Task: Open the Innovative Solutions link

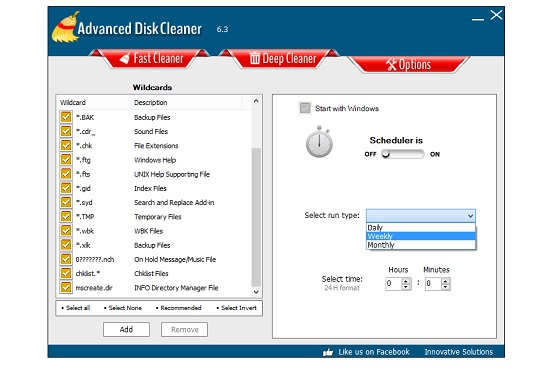Action: (458, 352)
